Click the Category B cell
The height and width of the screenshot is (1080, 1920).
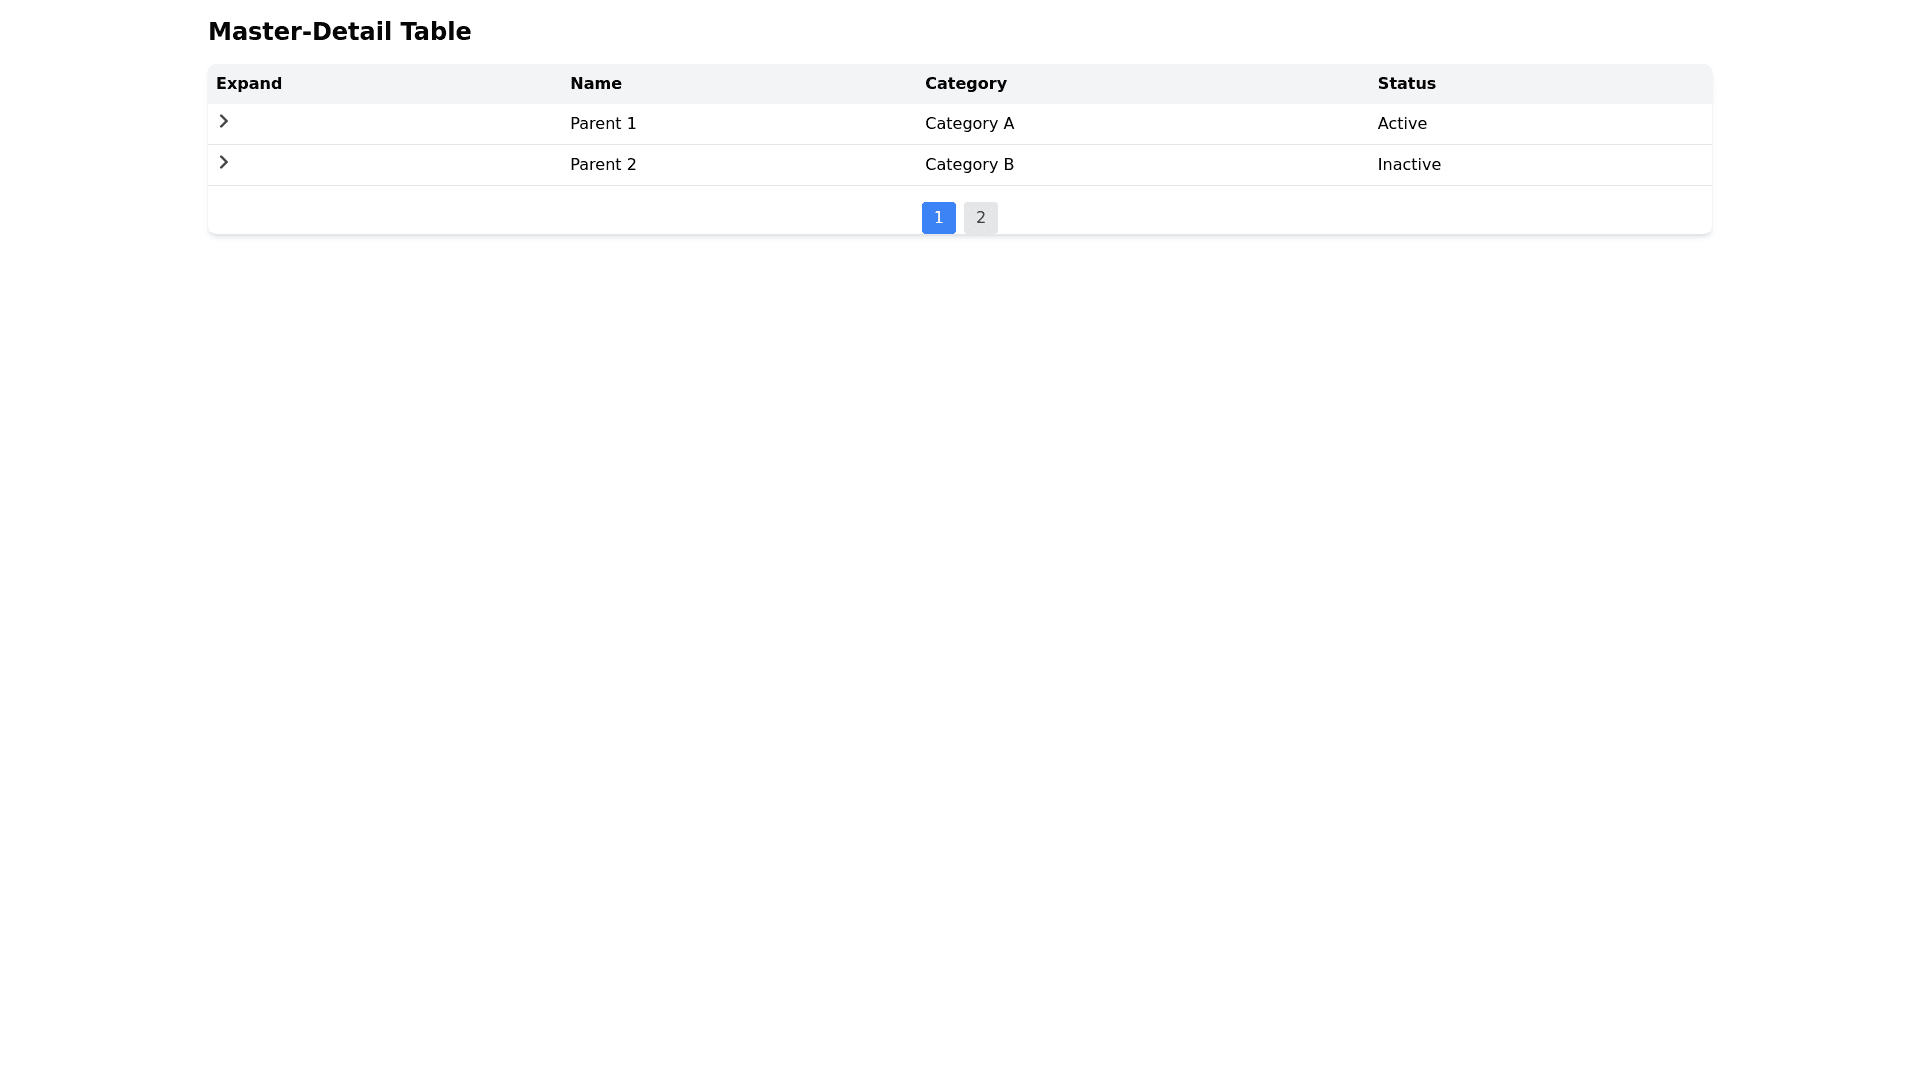pos(969,165)
